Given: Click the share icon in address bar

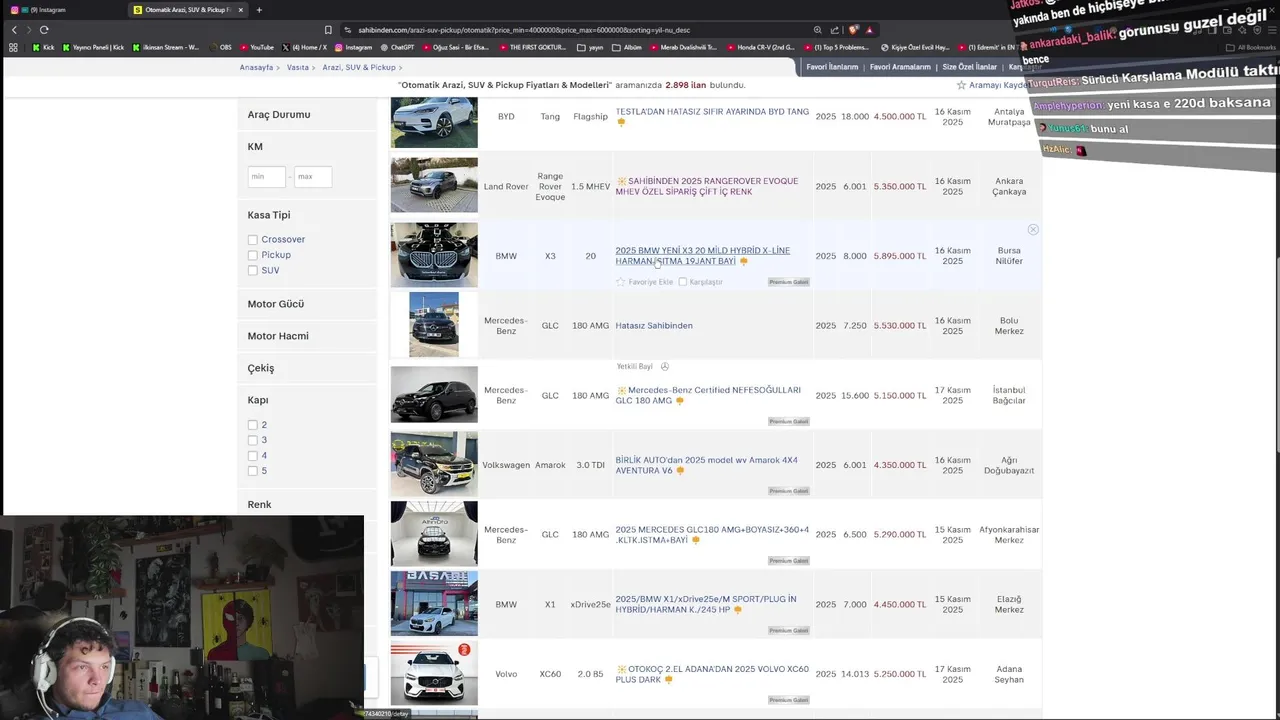Looking at the screenshot, I should click(835, 30).
